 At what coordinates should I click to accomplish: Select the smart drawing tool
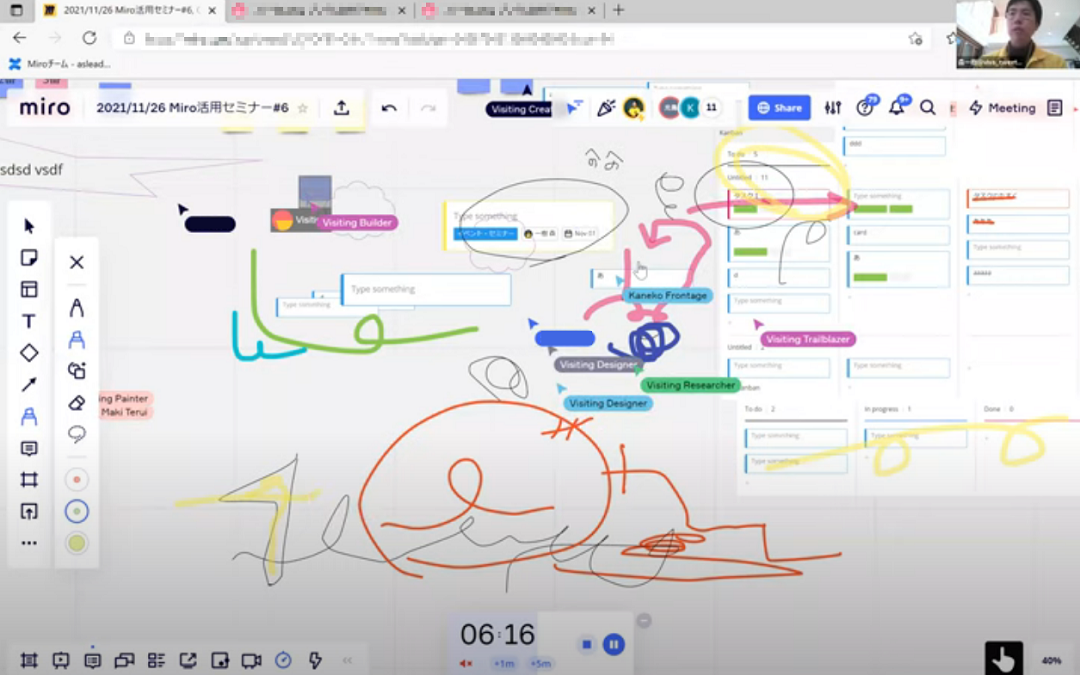76,371
